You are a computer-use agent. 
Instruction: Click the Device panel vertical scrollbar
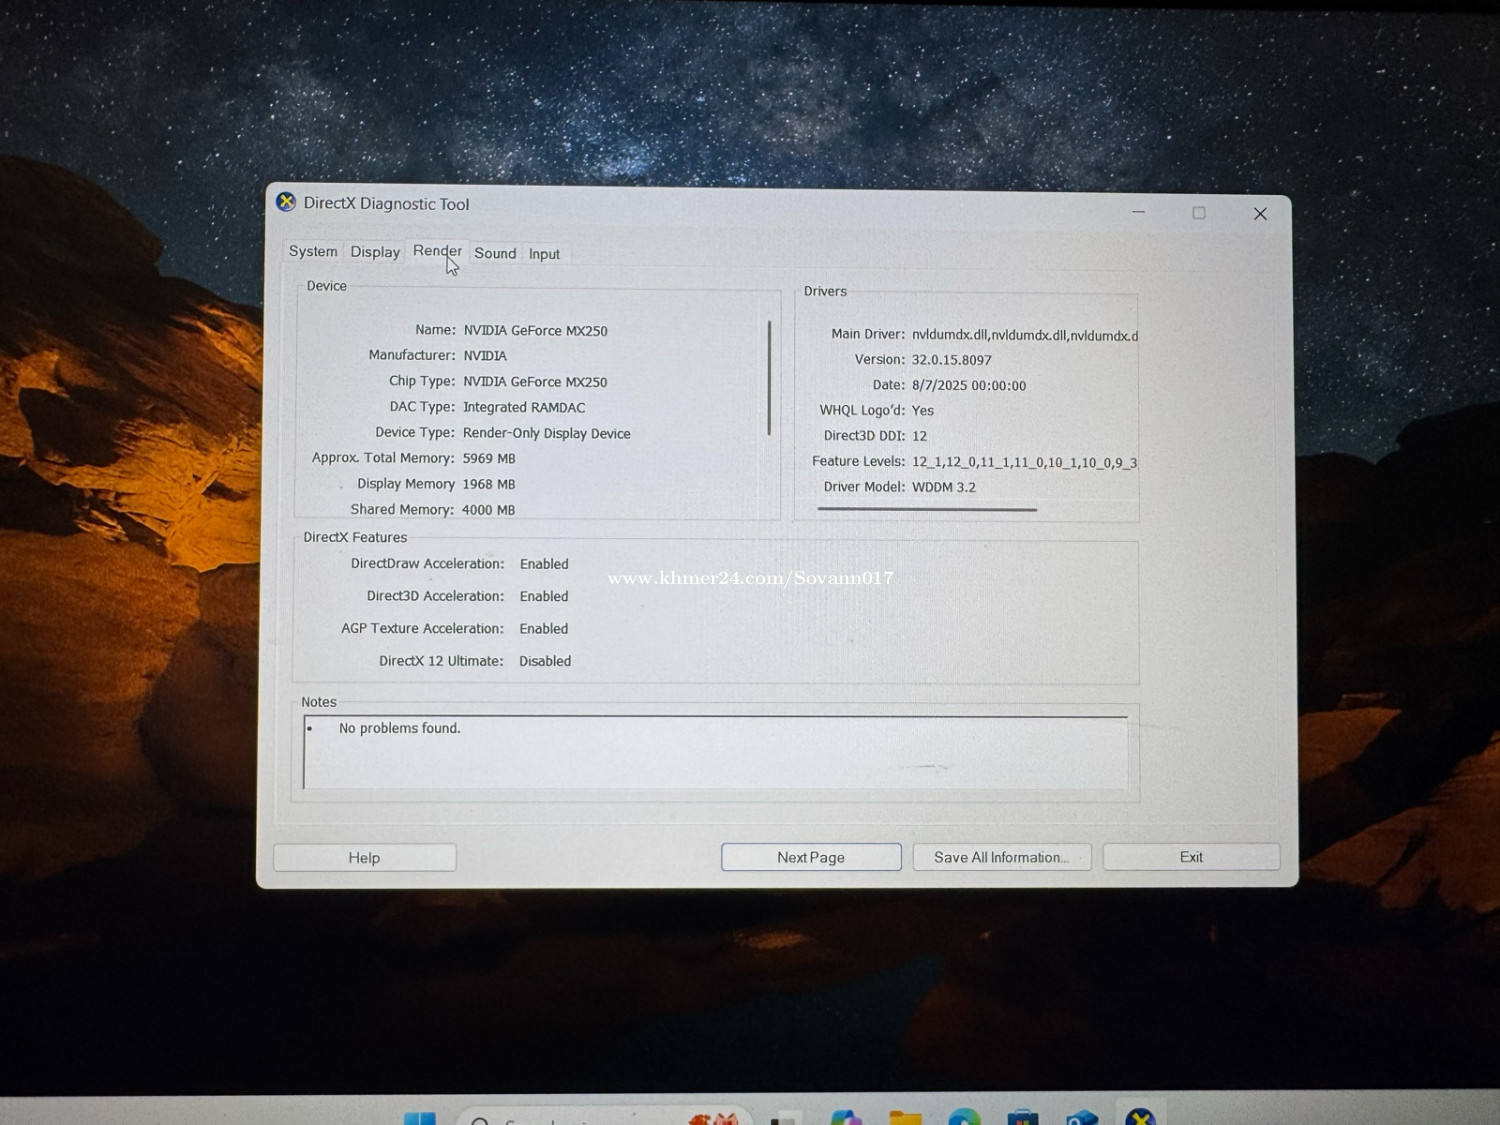[x=769, y=378]
